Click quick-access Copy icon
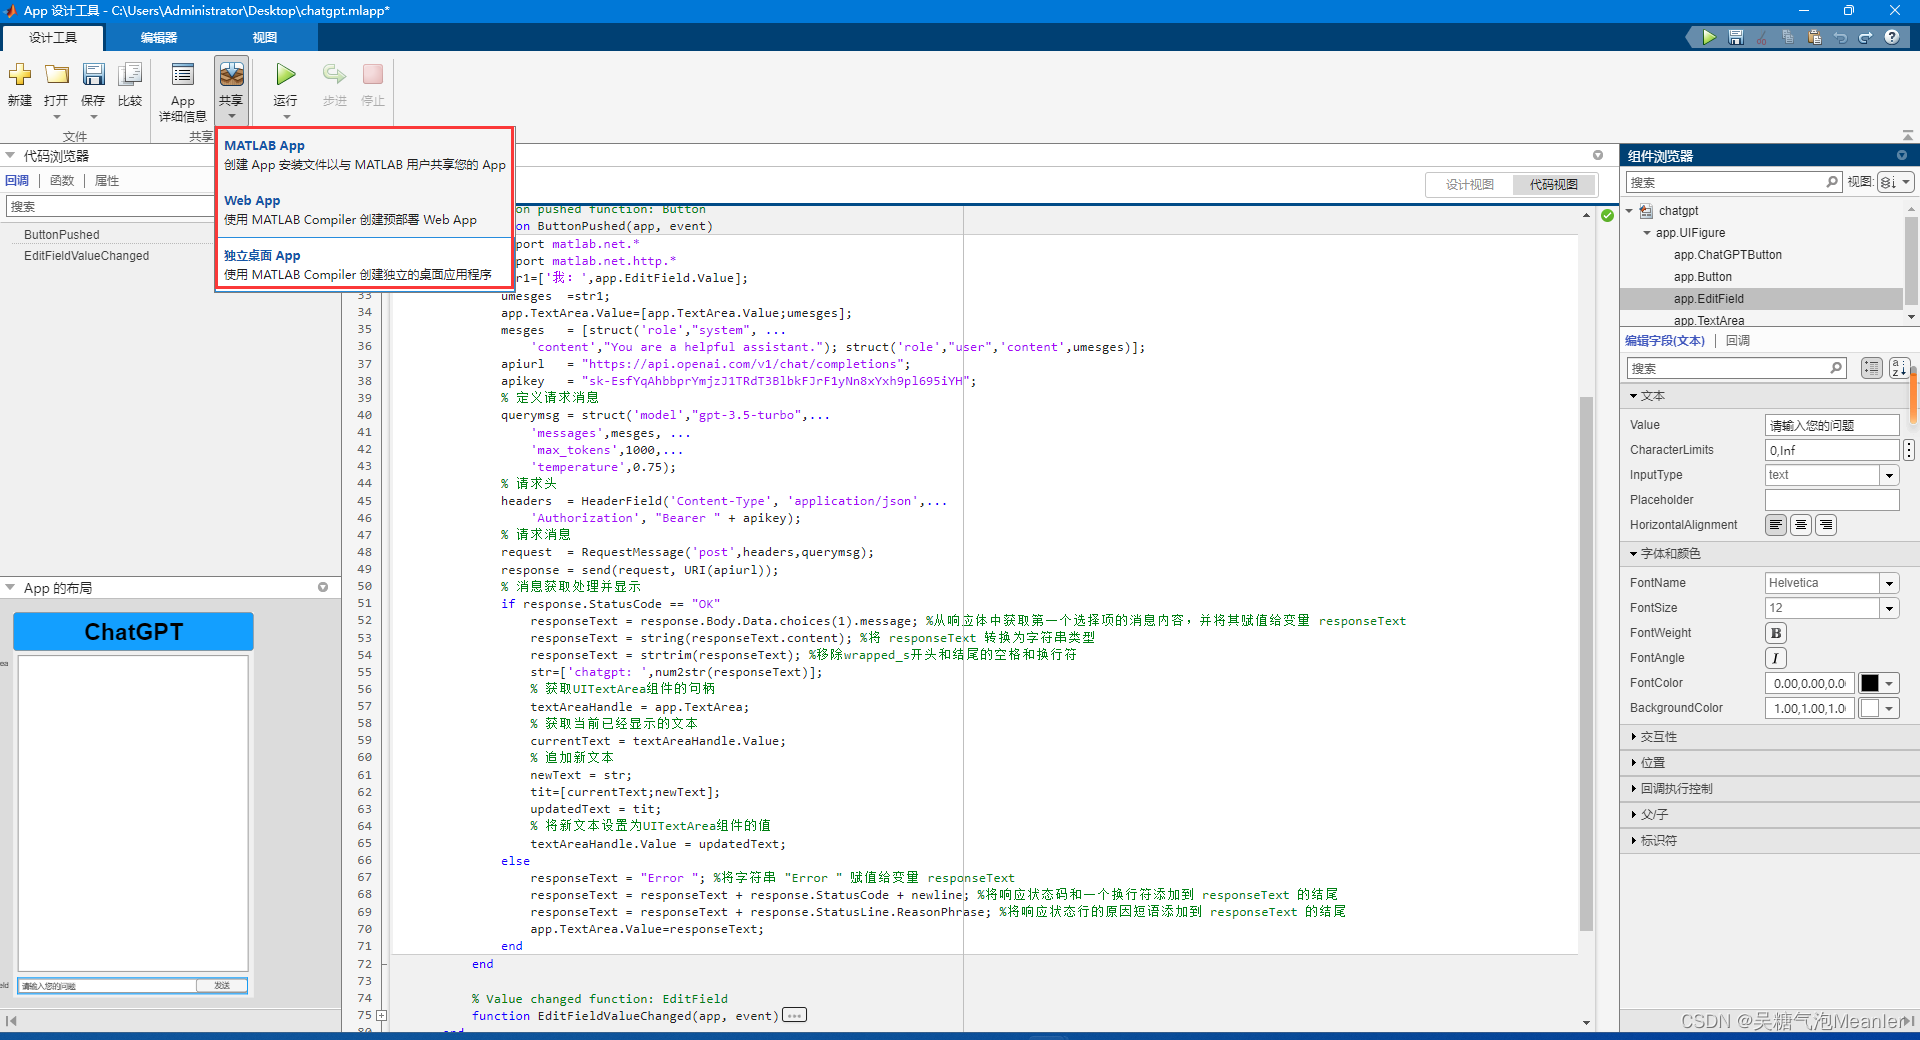This screenshot has height=1040, width=1920. tap(1788, 37)
